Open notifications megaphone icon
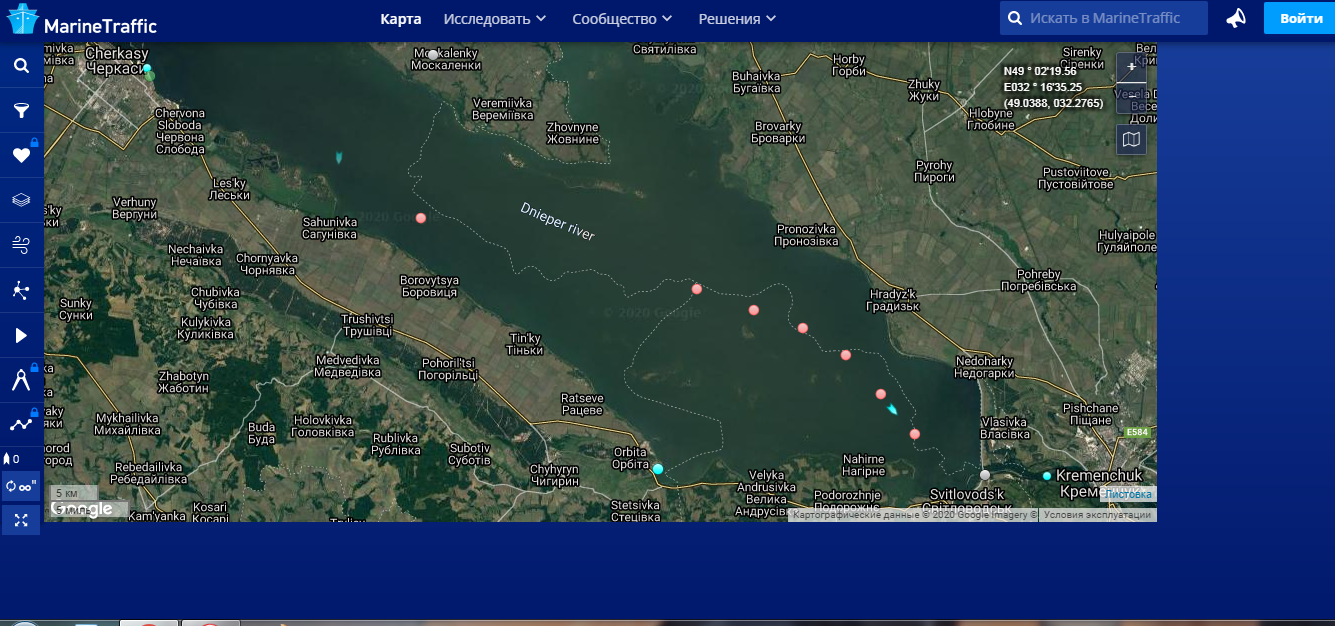The image size is (1335, 626). click(x=1237, y=18)
